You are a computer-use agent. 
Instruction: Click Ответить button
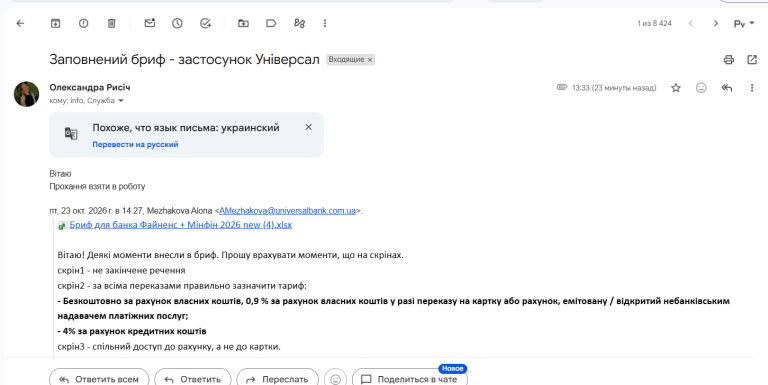tap(192, 379)
